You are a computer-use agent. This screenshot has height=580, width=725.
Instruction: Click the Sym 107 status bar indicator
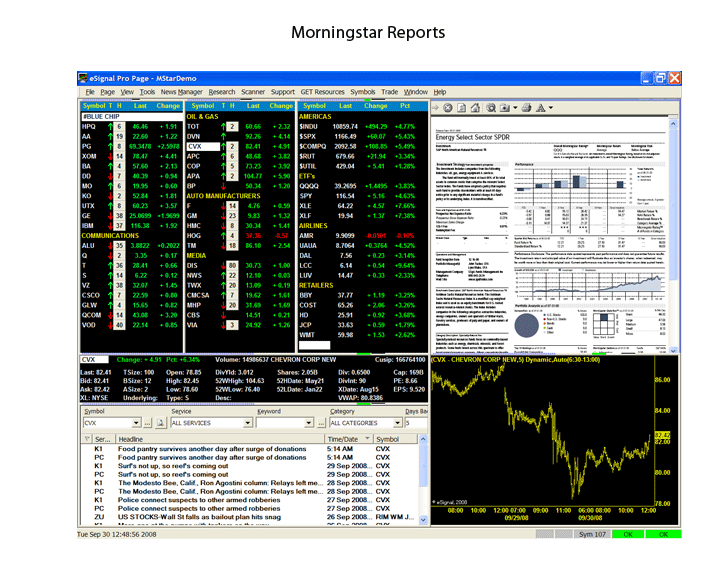[592, 534]
